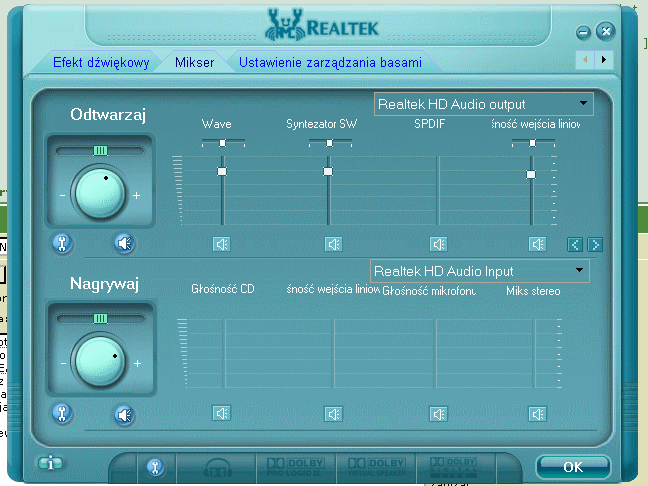The image size is (648, 486).
Task: Close the Realtek audio manager window
Action: [x=606, y=31]
